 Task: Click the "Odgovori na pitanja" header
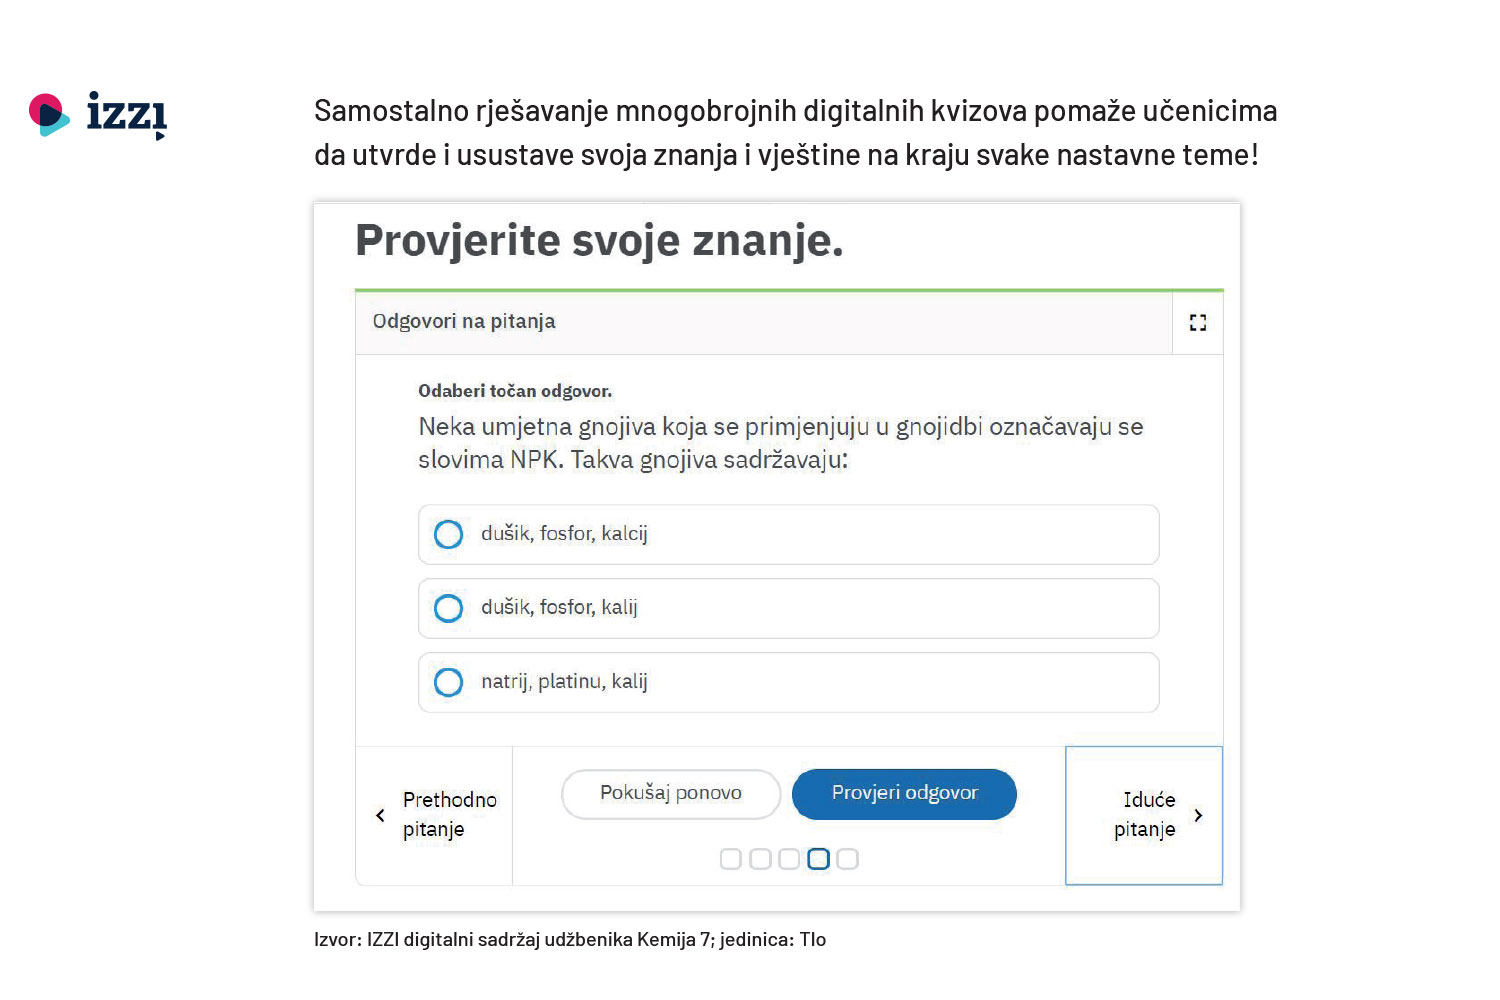point(464,321)
